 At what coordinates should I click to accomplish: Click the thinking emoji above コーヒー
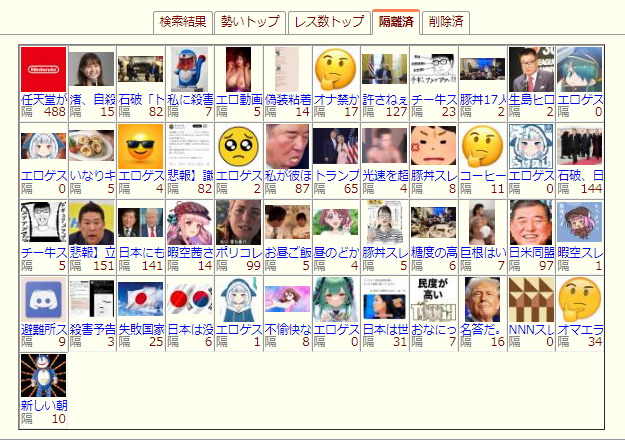point(482,145)
